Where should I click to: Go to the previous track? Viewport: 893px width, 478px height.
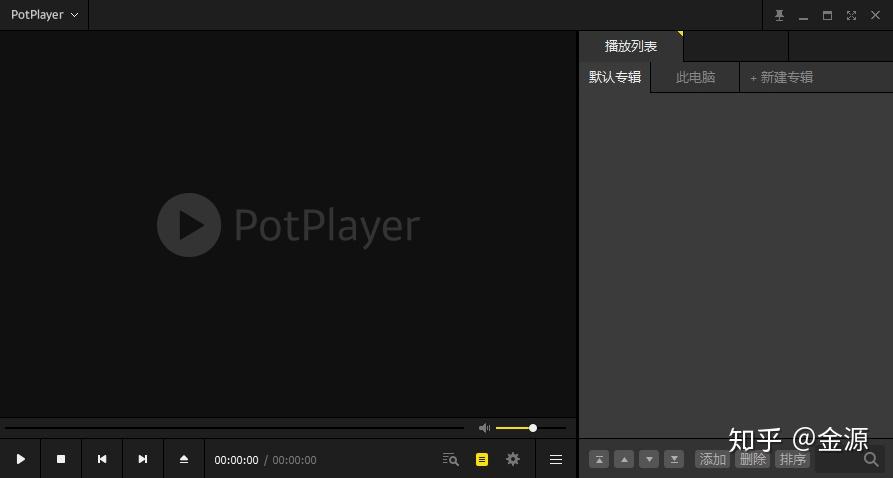(102, 459)
